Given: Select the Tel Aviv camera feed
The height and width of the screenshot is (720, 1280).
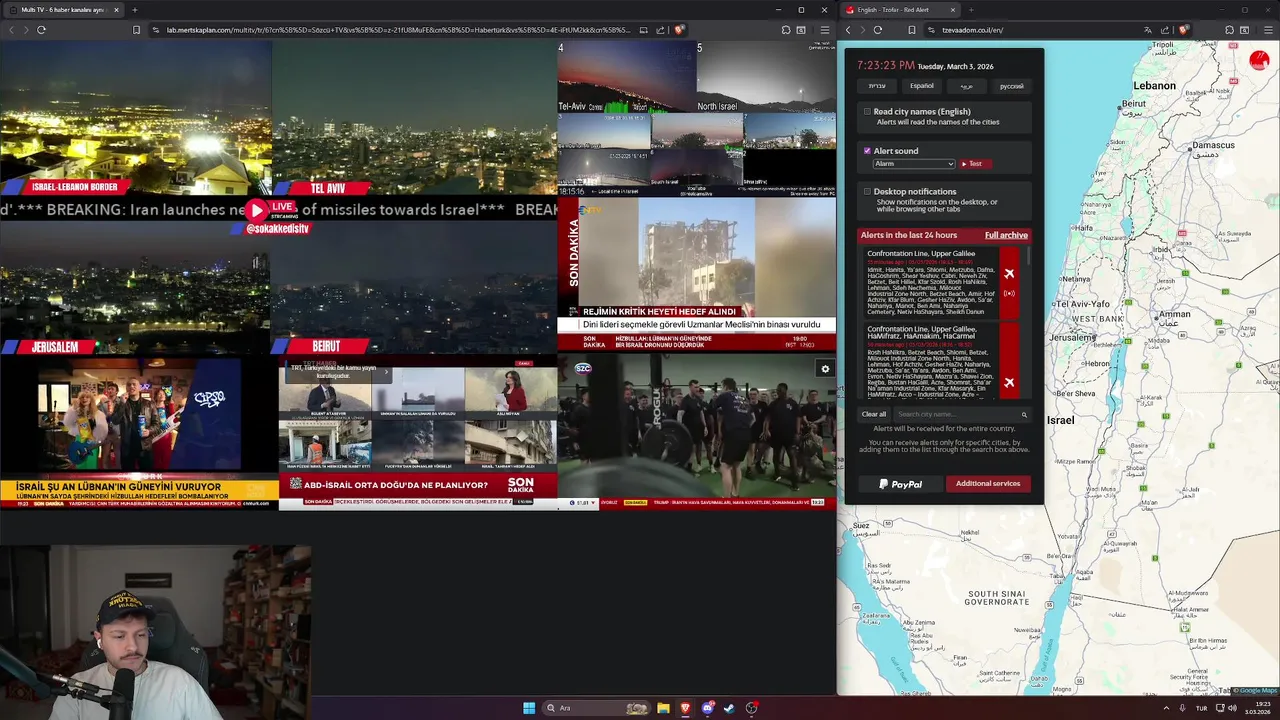Looking at the screenshot, I should [414, 117].
